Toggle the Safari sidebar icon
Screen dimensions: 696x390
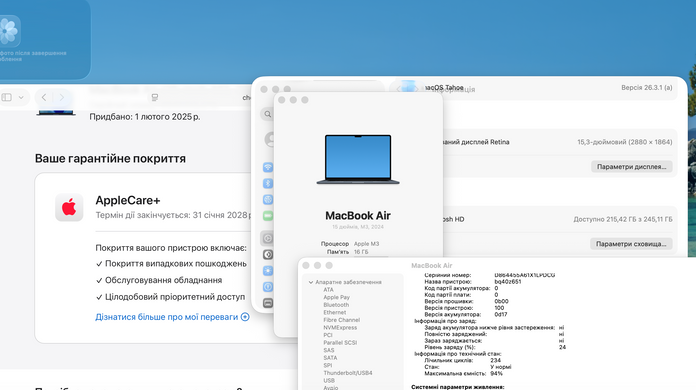[7, 97]
